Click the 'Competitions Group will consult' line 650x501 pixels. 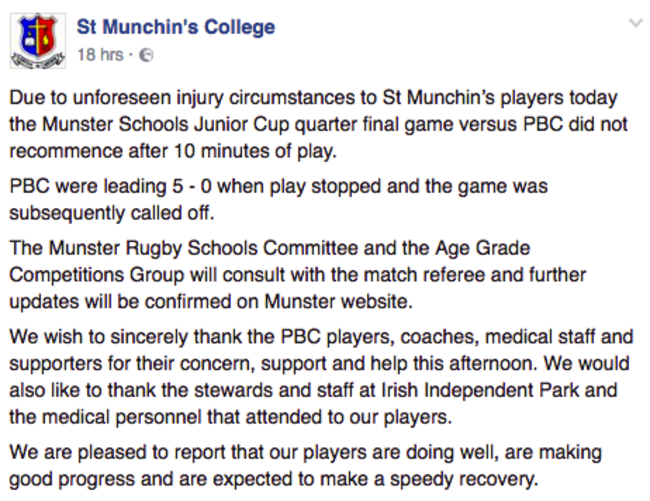298,275
